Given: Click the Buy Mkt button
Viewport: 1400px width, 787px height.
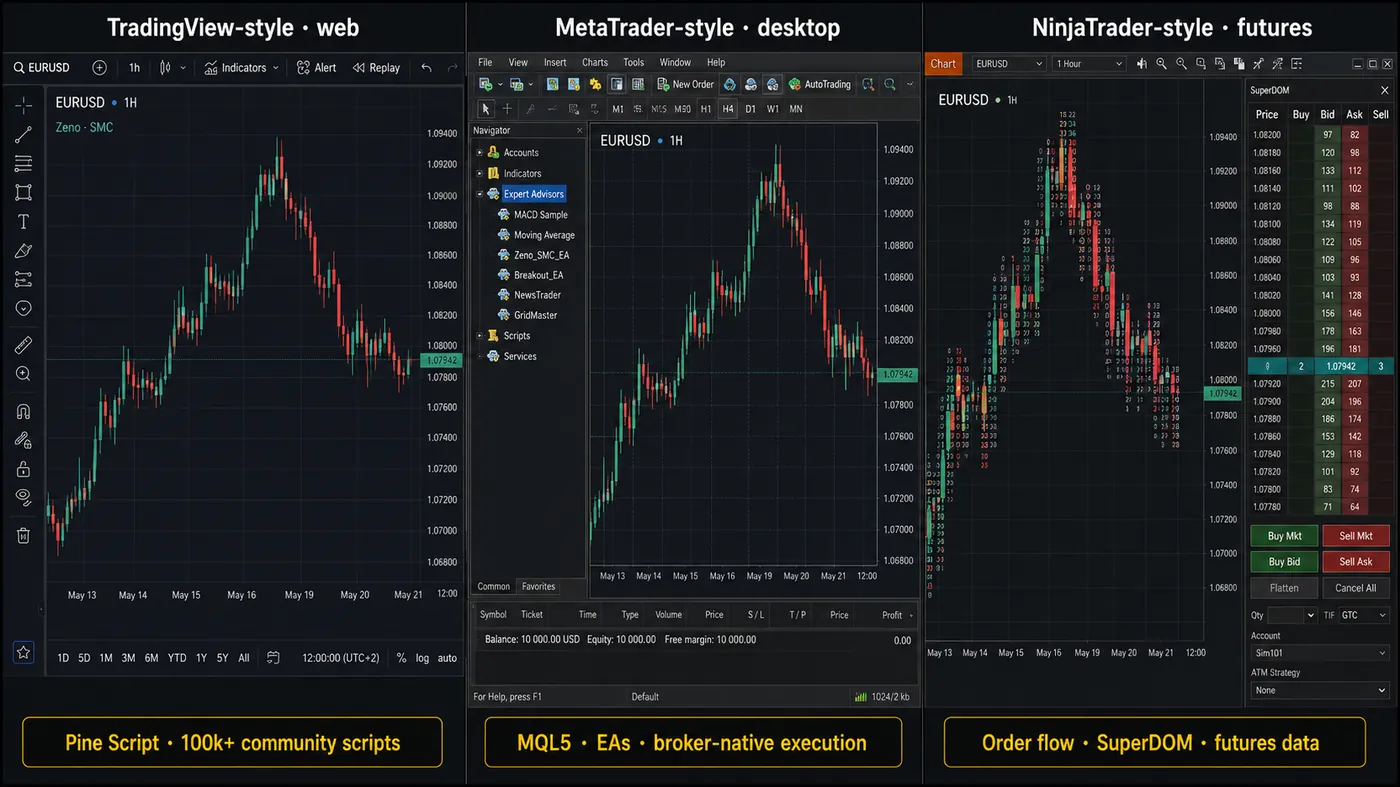Looking at the screenshot, I should click(x=1285, y=536).
